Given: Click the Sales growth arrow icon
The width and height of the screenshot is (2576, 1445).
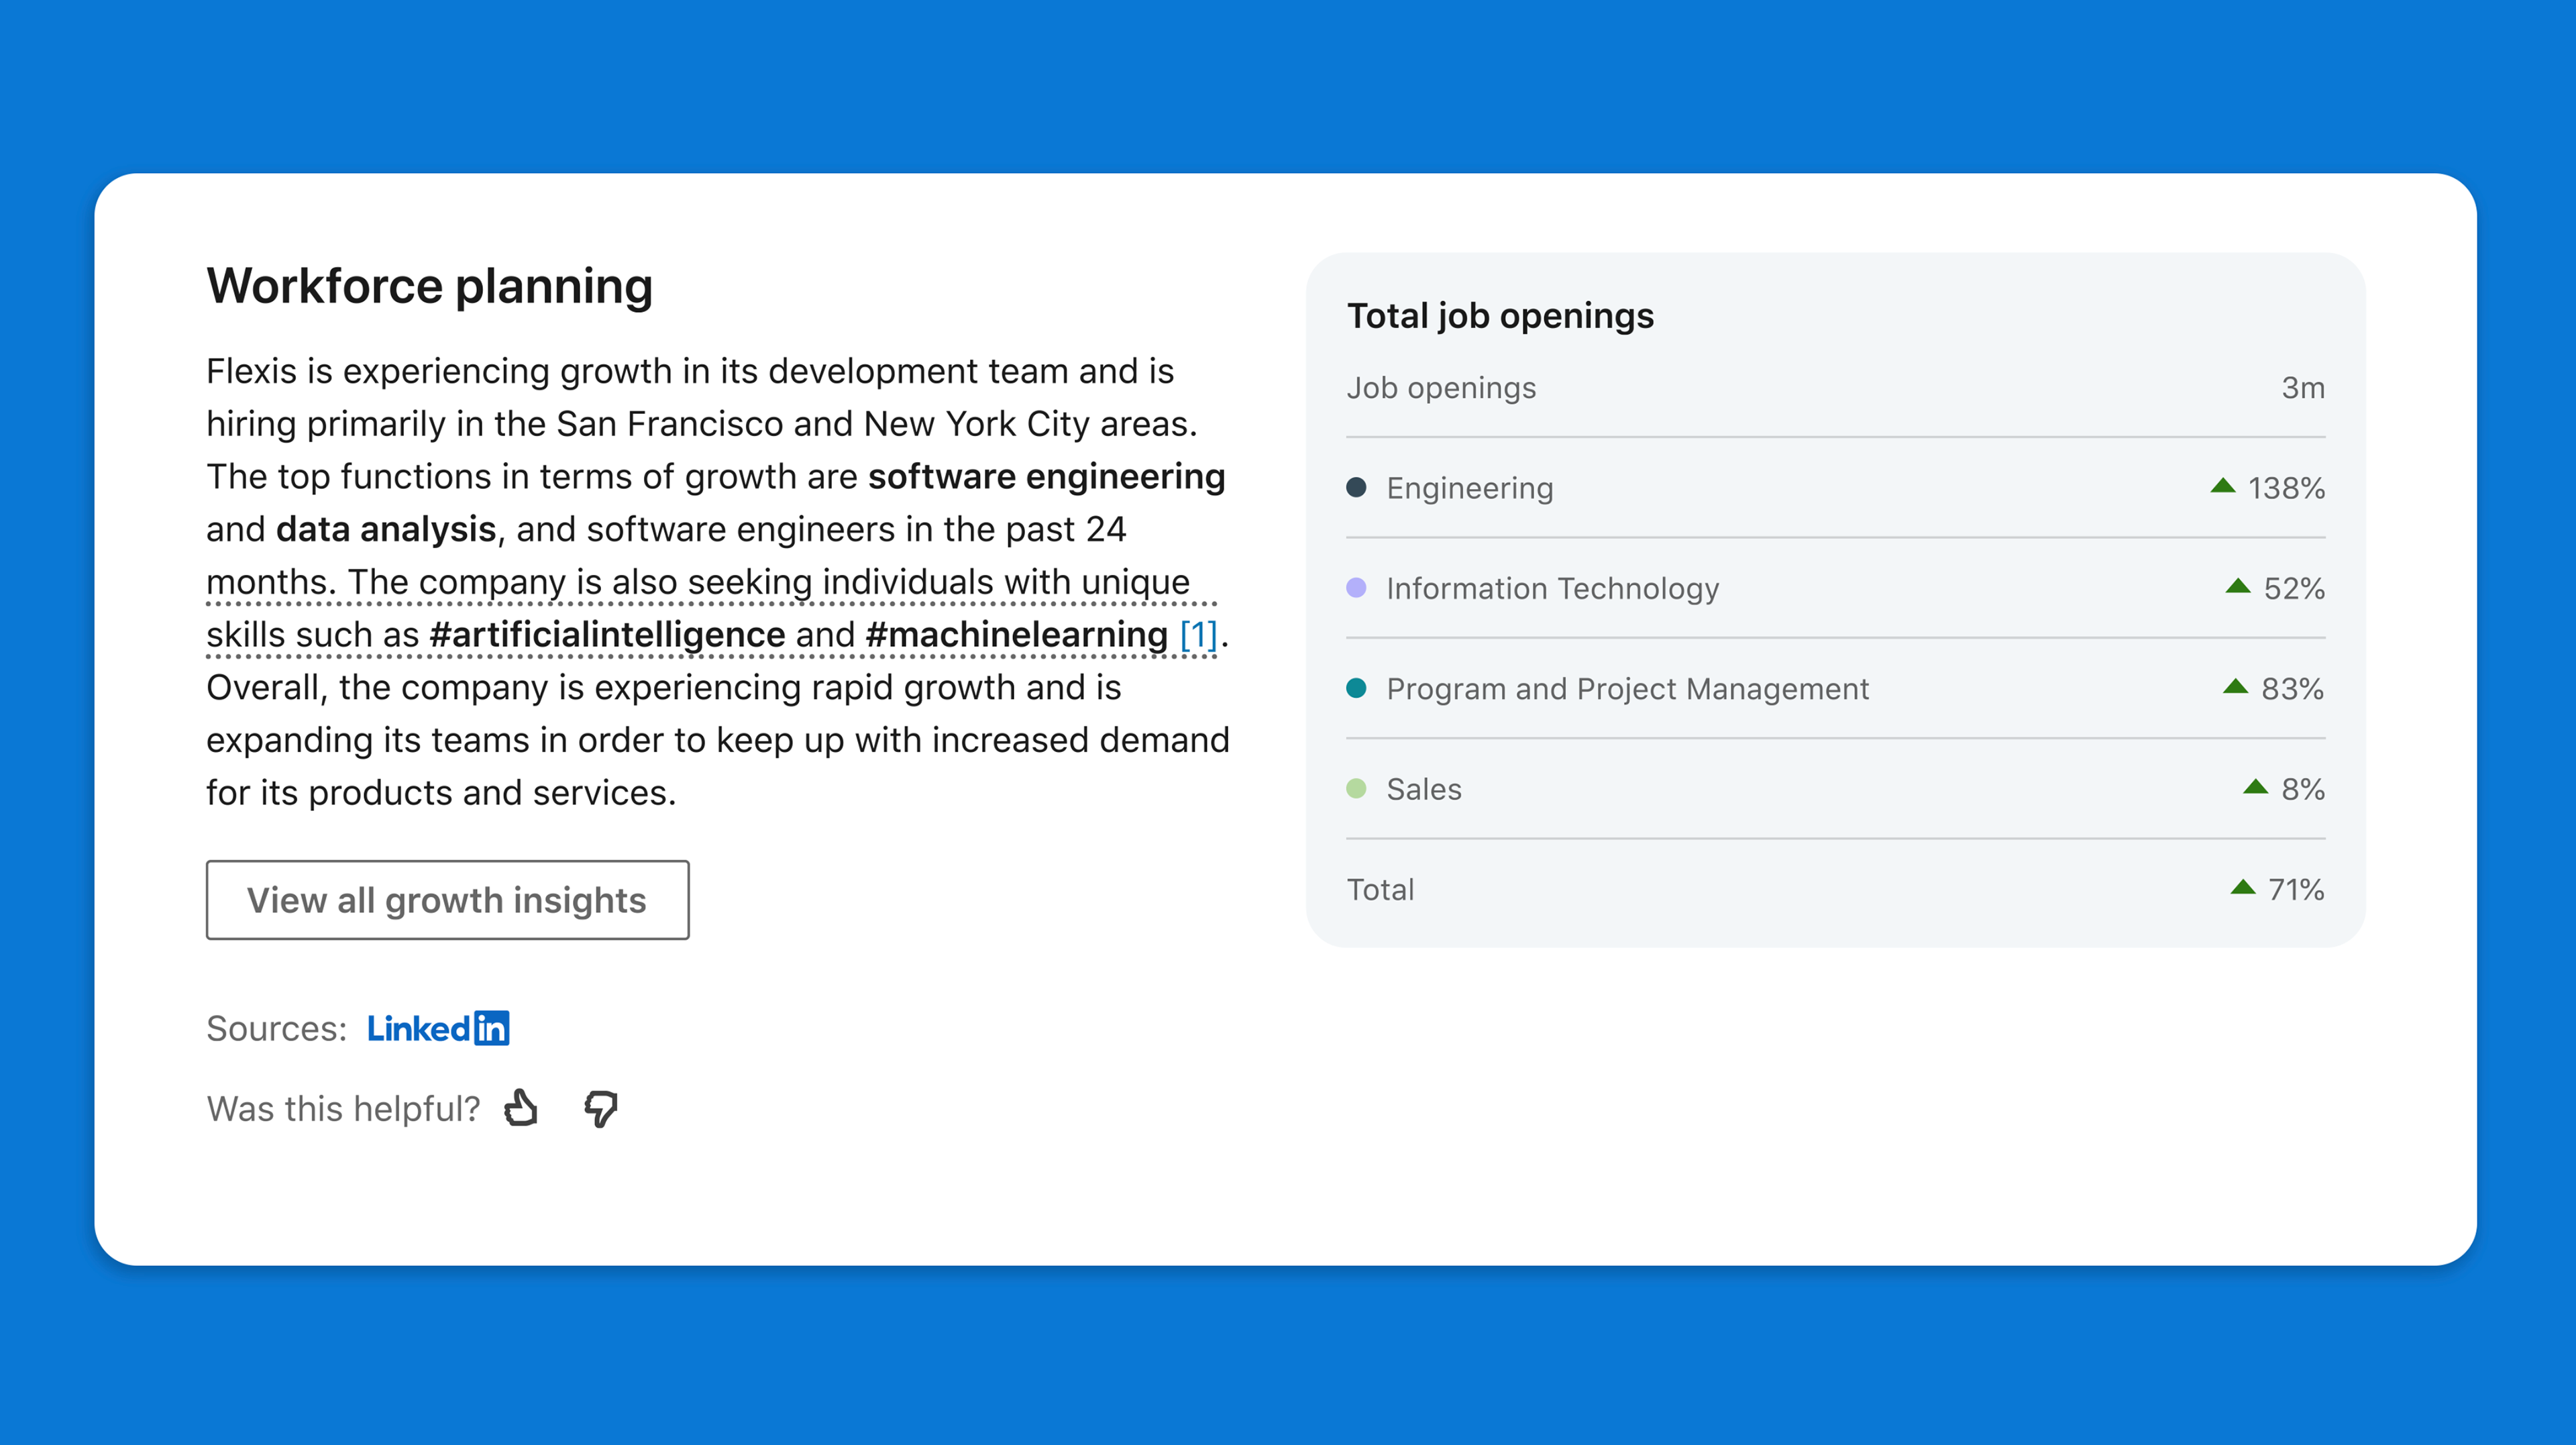Looking at the screenshot, I should click(x=2255, y=787).
